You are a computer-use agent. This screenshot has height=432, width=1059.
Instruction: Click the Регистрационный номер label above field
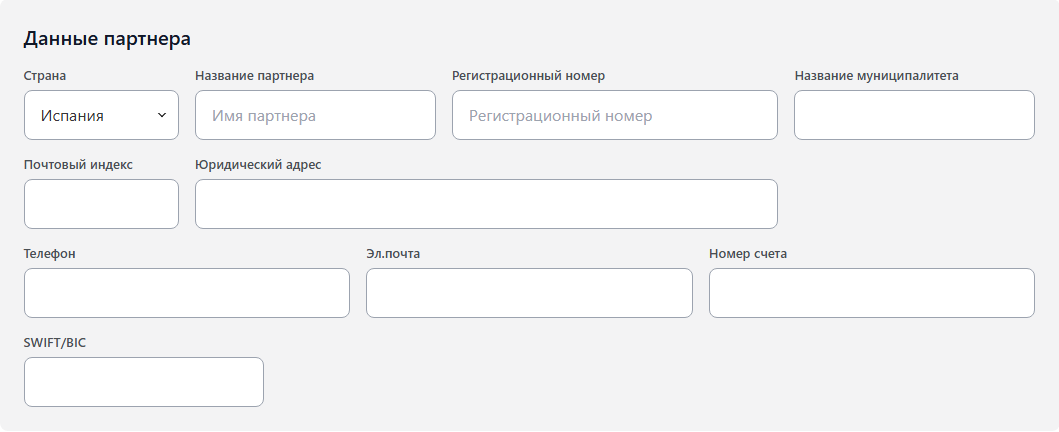tap(528, 76)
